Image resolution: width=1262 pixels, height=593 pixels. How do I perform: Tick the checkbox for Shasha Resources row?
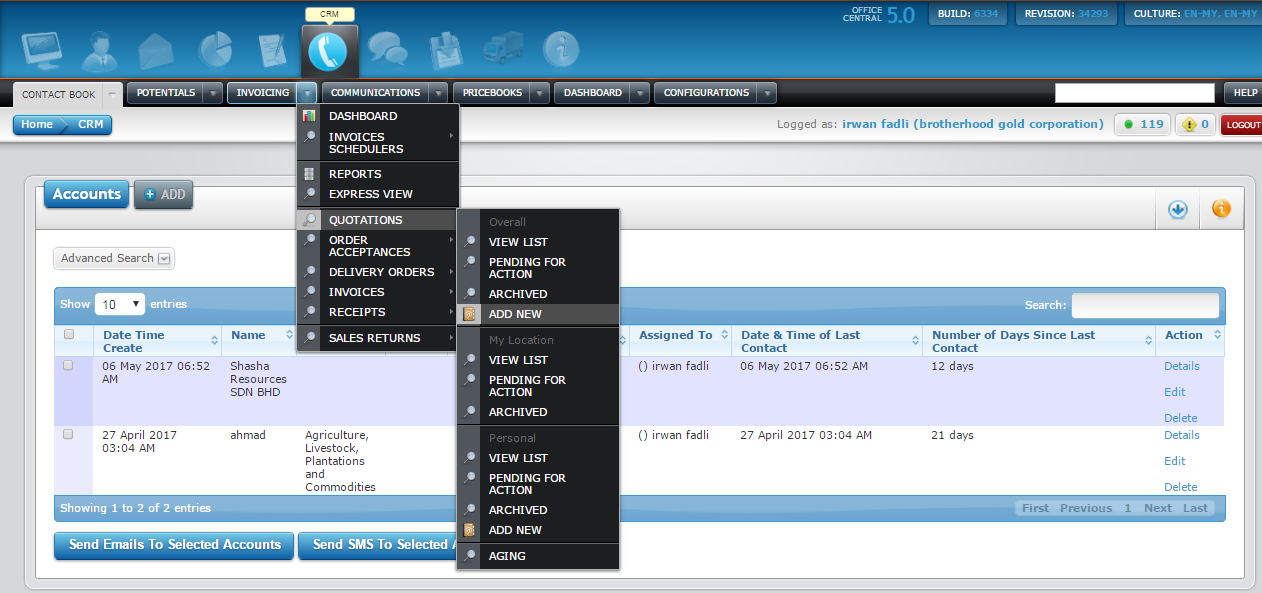[69, 365]
